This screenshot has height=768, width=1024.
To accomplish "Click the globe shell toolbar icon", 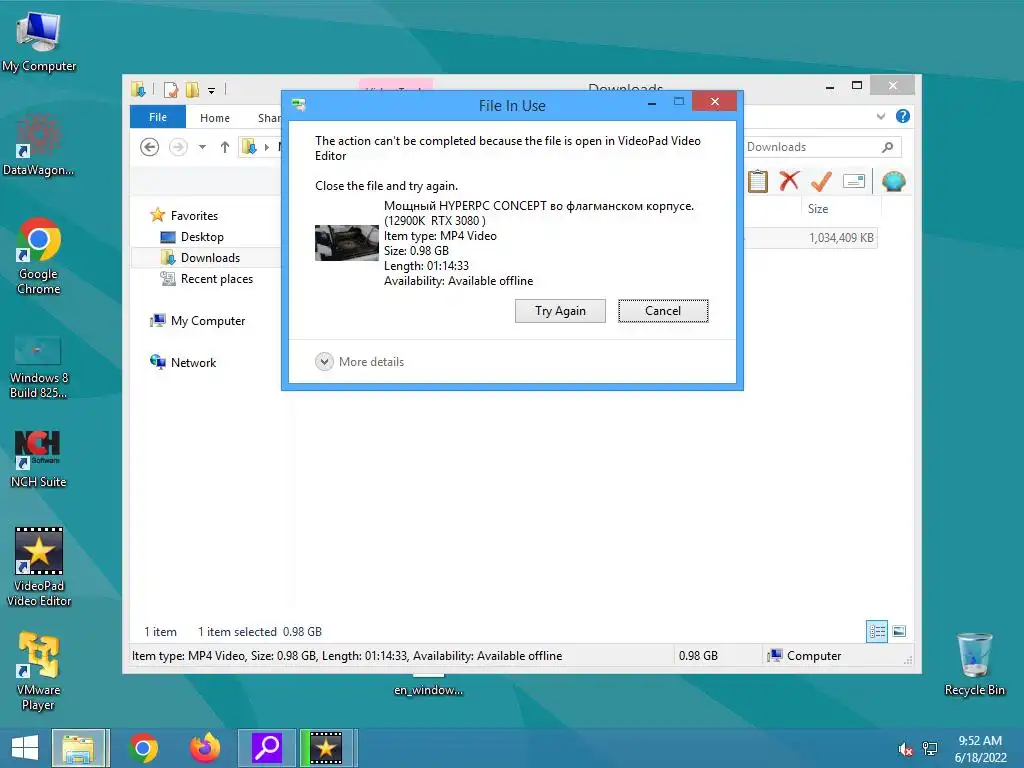I will [x=893, y=181].
